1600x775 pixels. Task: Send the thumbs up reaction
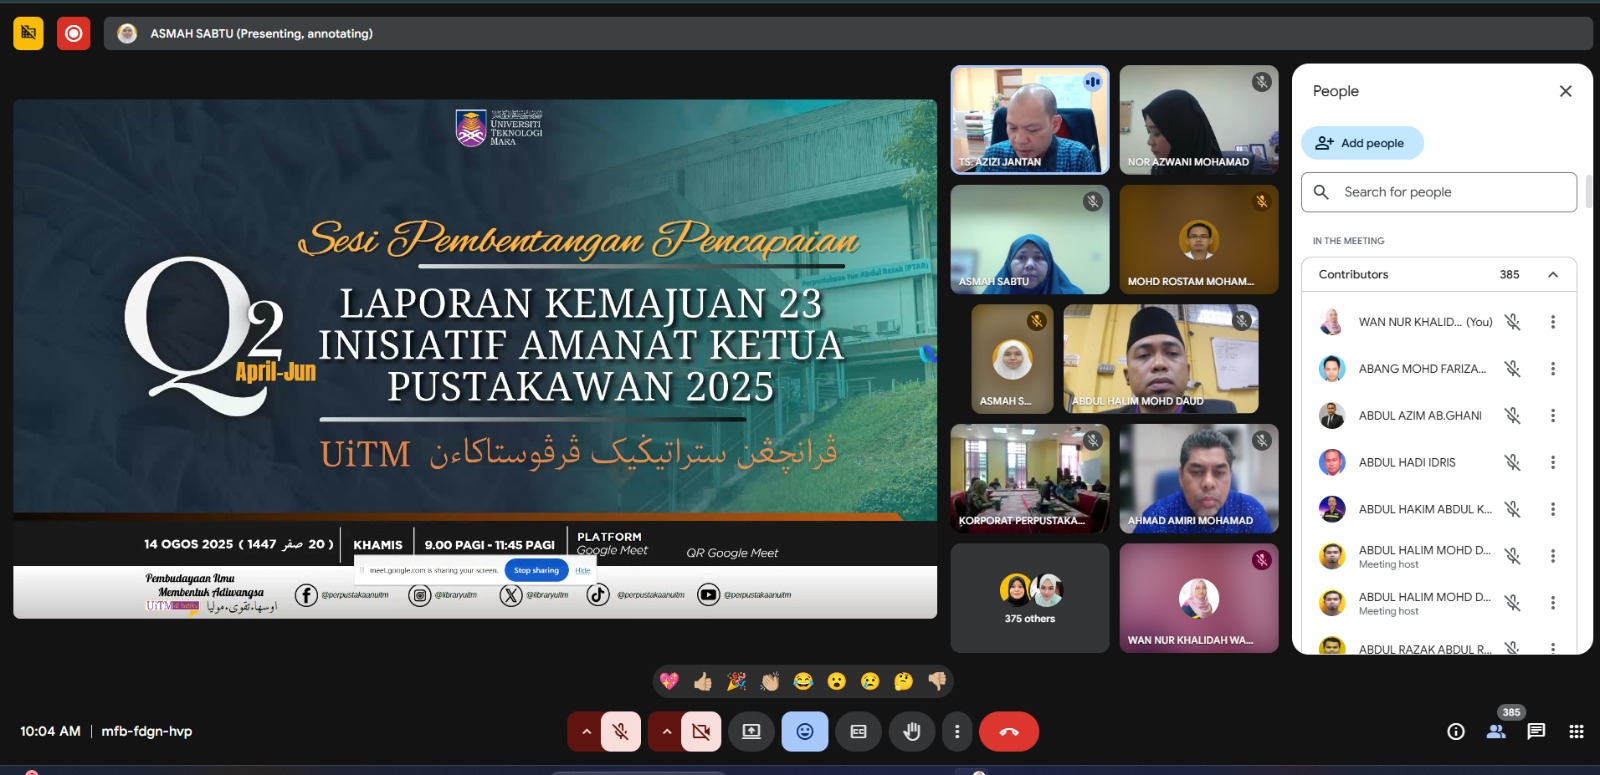tap(703, 682)
